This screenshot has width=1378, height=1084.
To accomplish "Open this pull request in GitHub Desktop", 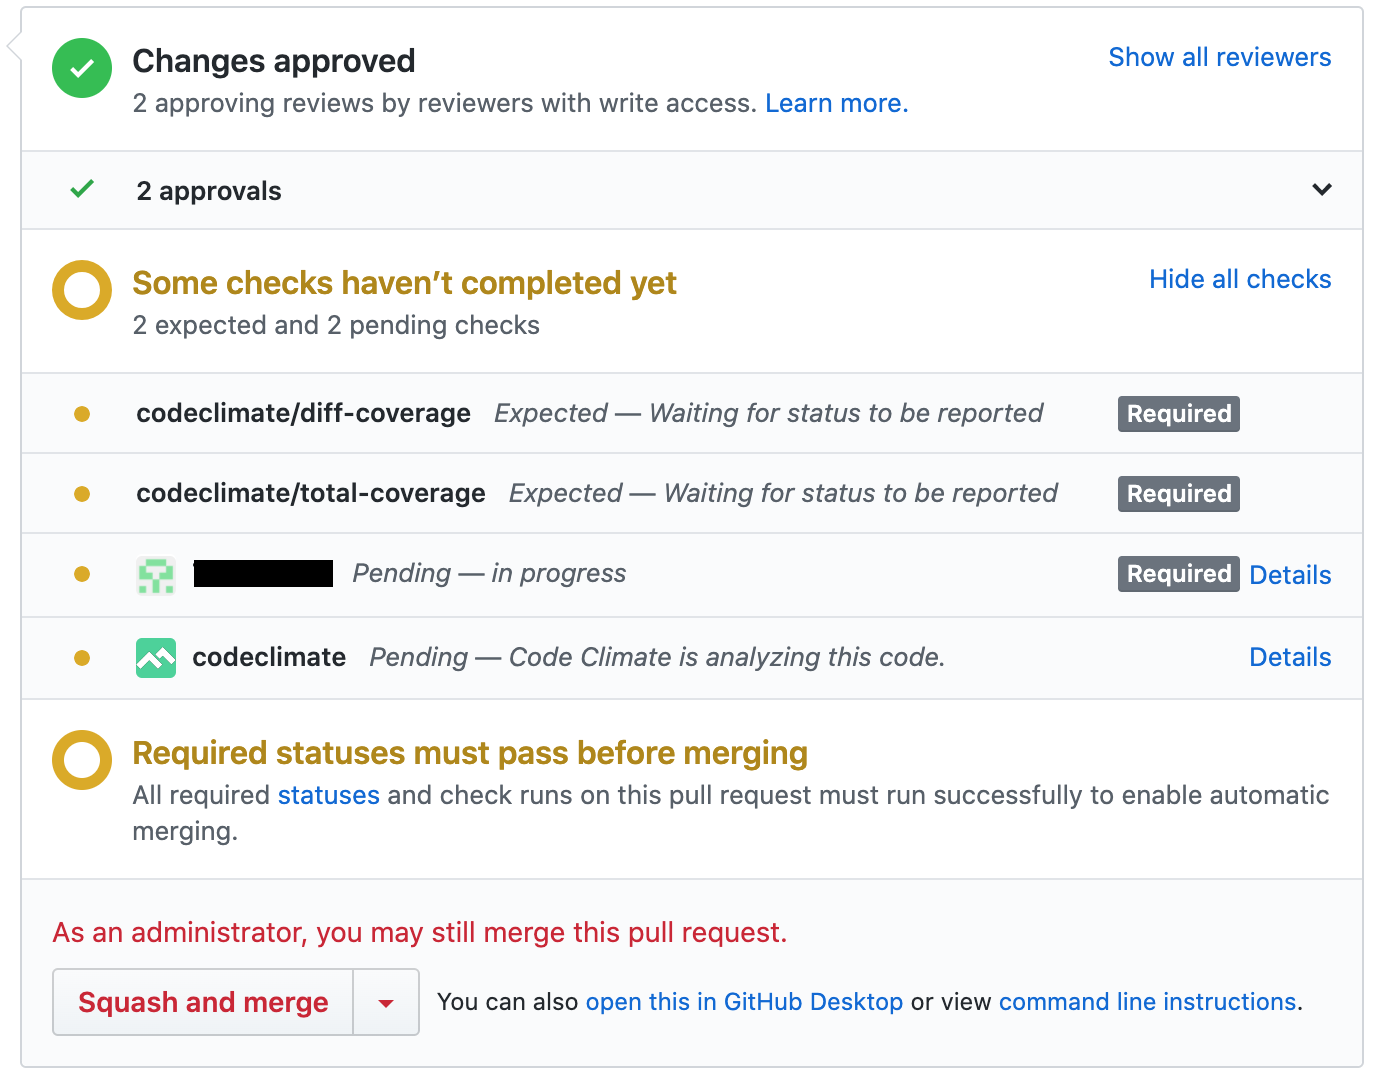I will 744,1001.
